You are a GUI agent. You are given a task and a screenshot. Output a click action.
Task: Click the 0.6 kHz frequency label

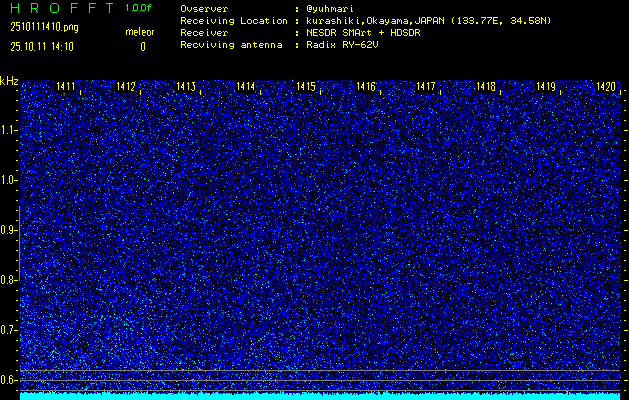point(9,379)
